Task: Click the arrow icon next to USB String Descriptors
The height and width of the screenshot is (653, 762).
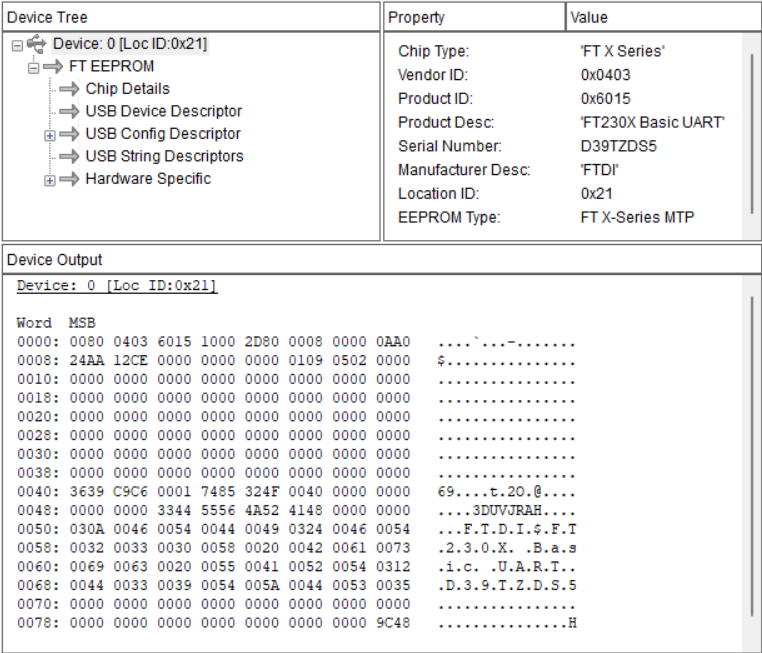Action: tap(70, 156)
